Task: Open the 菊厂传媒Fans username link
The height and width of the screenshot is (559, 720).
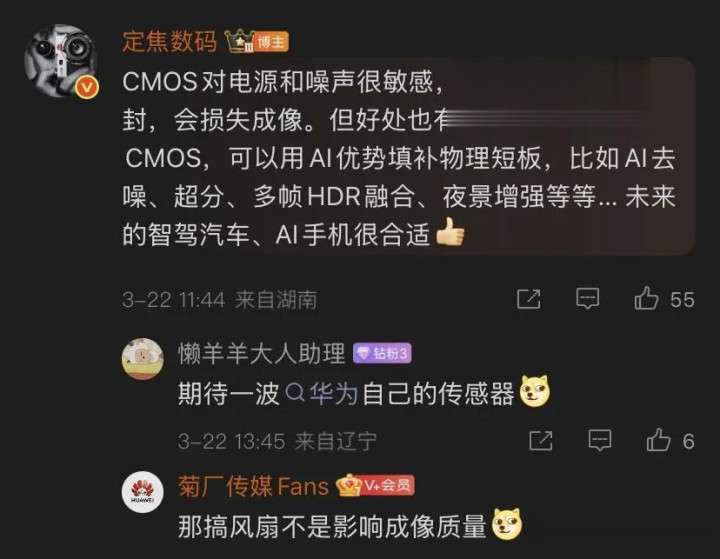Action: [x=253, y=486]
